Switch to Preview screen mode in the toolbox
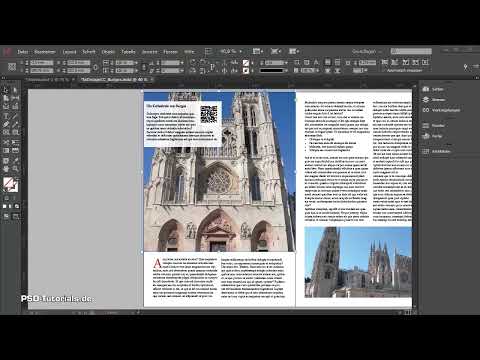Screen dimensions: 480x360 pos(15,216)
